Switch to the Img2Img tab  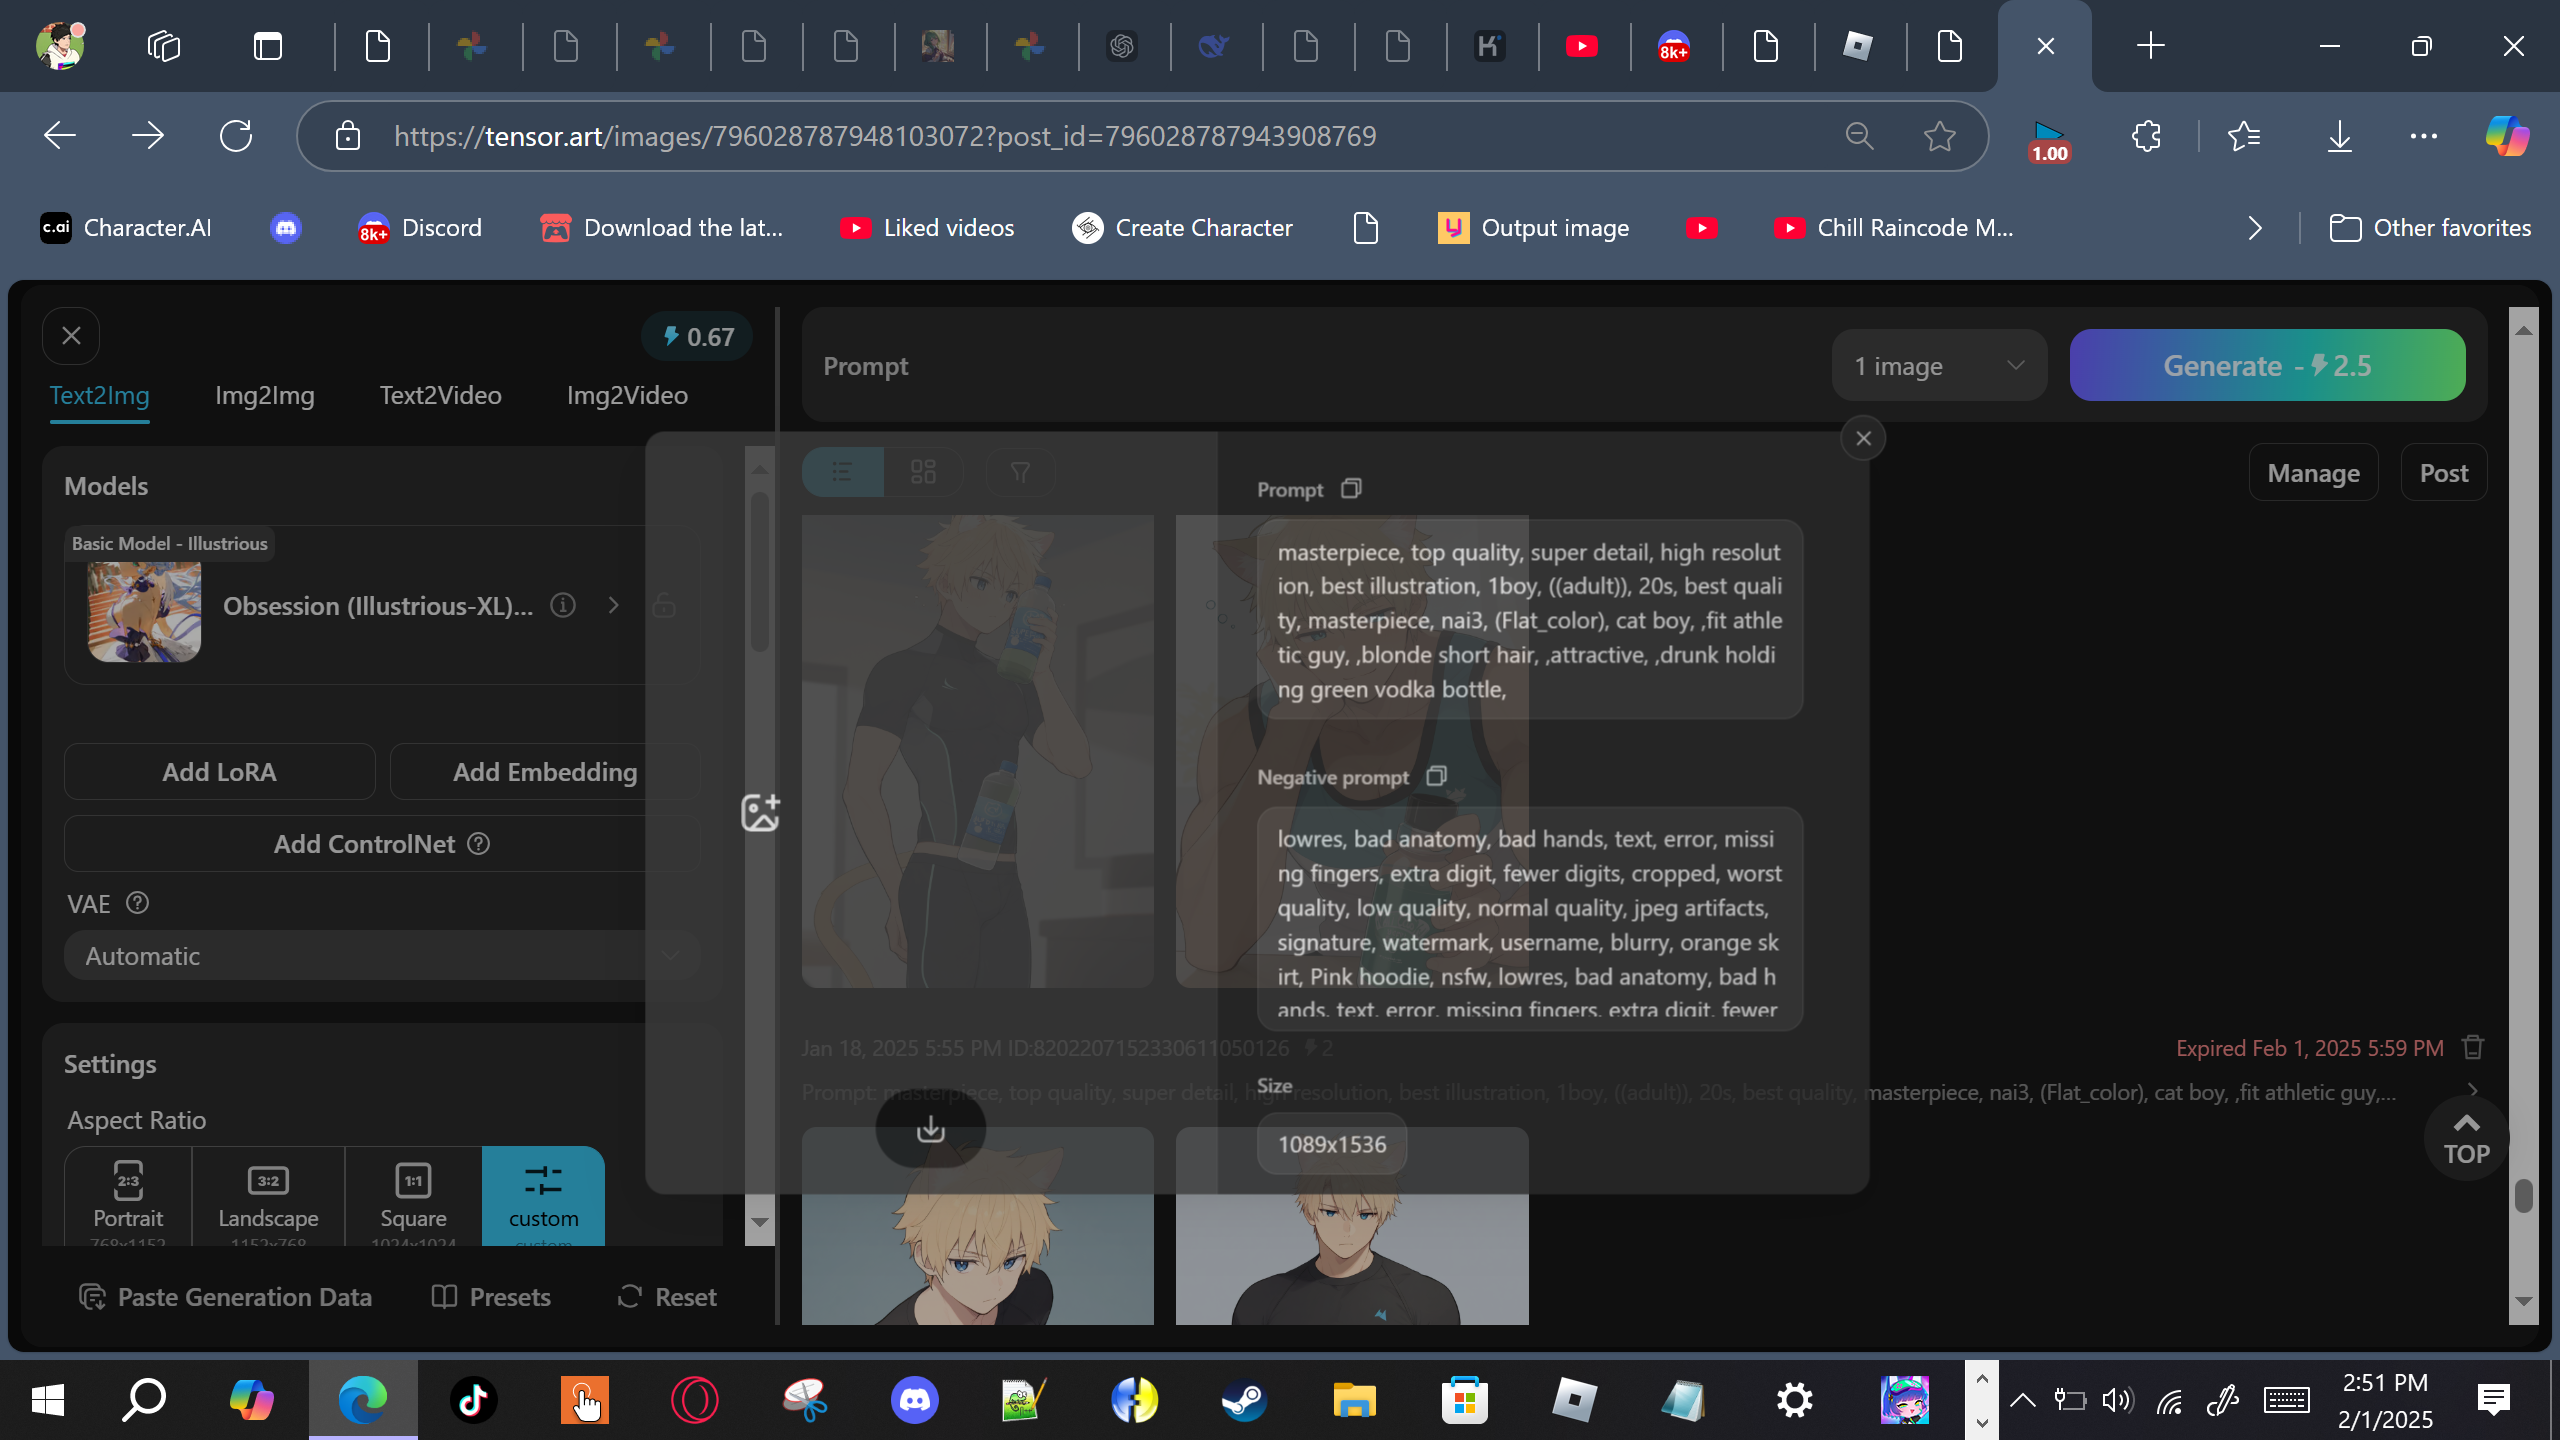coord(264,395)
